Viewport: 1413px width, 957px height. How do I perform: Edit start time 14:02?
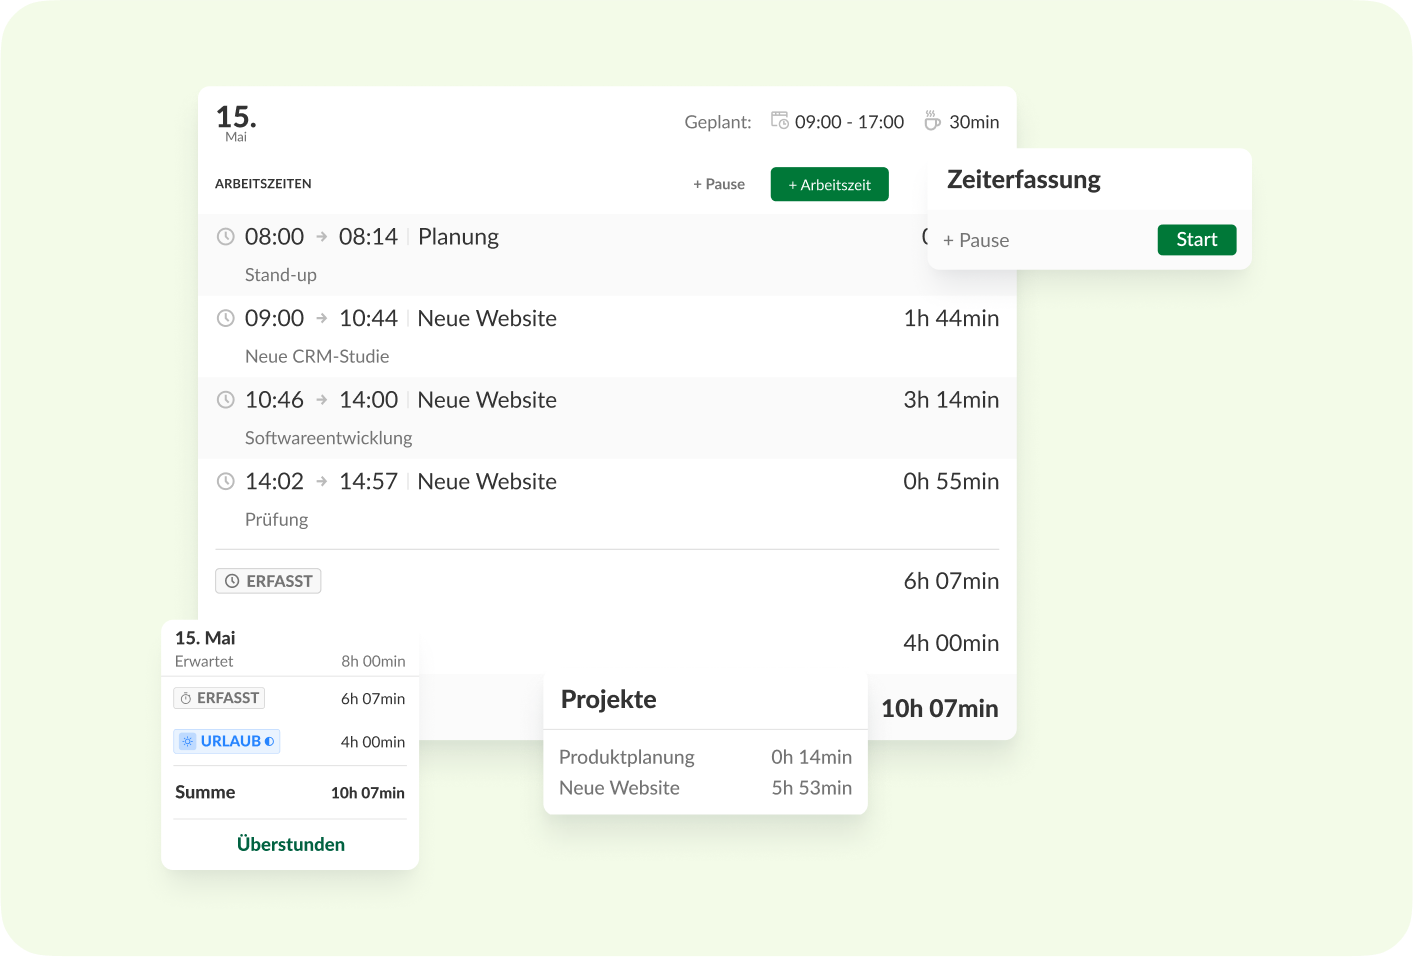point(274,481)
